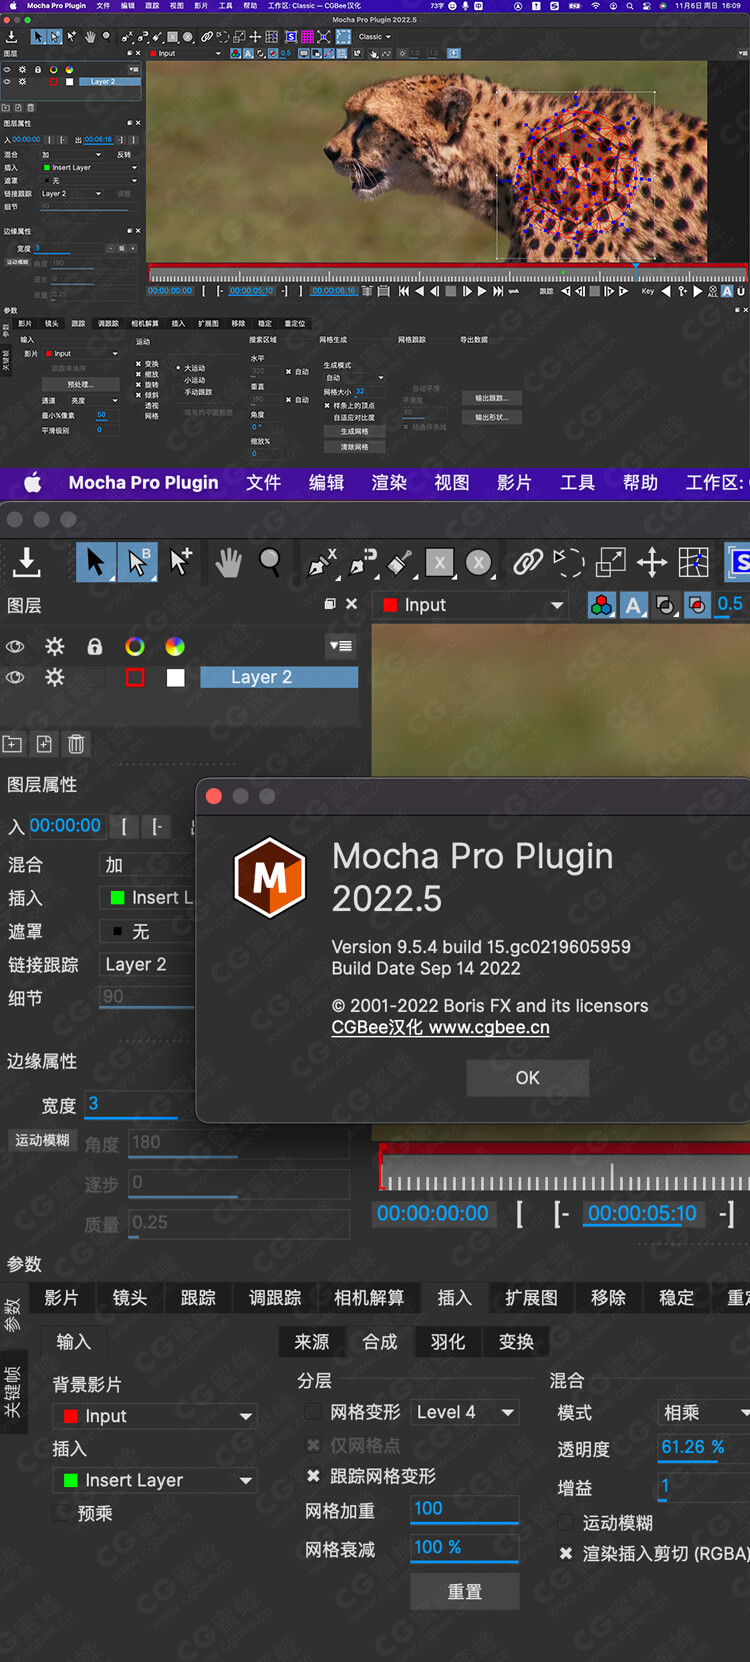The image size is (750, 1662).
Task: Select the ellipse X-Spline shape tool
Action: (479, 563)
